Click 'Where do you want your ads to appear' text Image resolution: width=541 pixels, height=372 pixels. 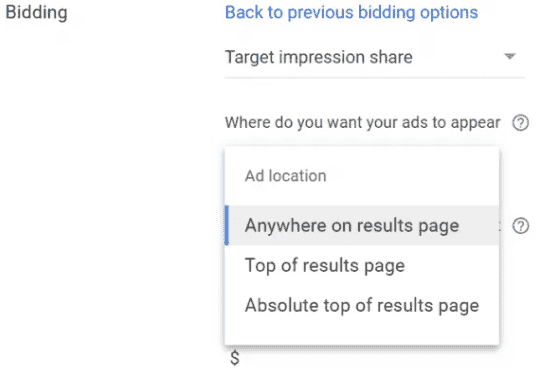pos(362,123)
